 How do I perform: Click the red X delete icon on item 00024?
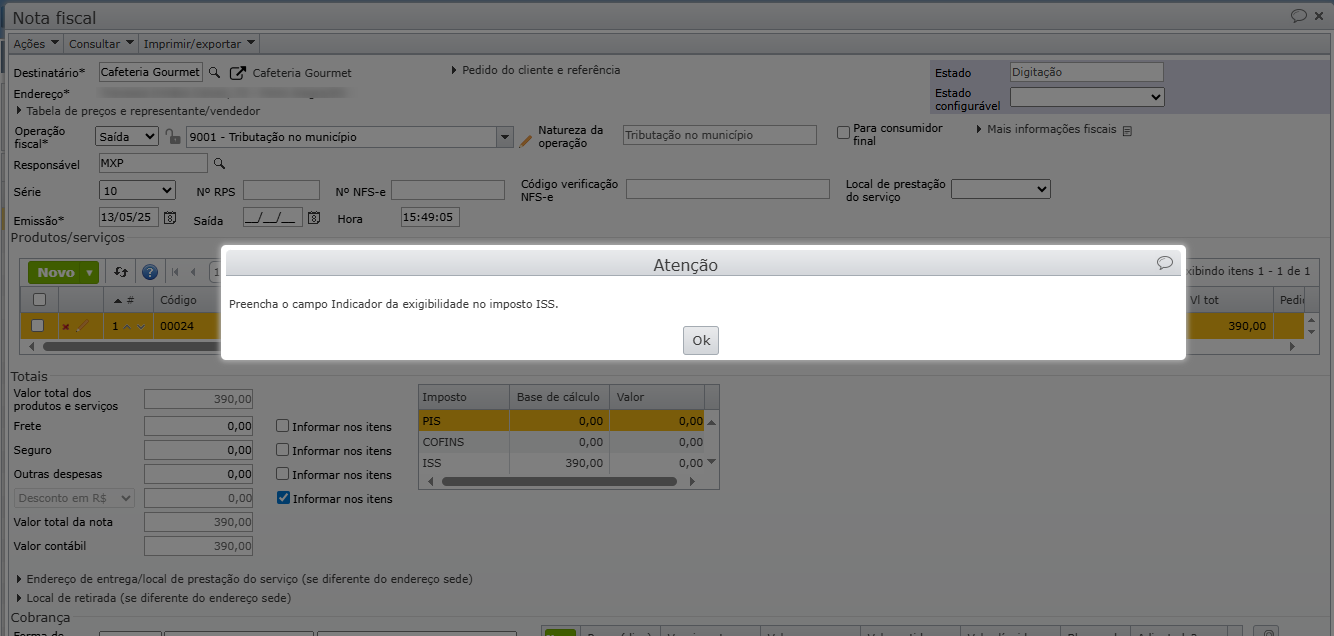pyautogui.click(x=66, y=326)
